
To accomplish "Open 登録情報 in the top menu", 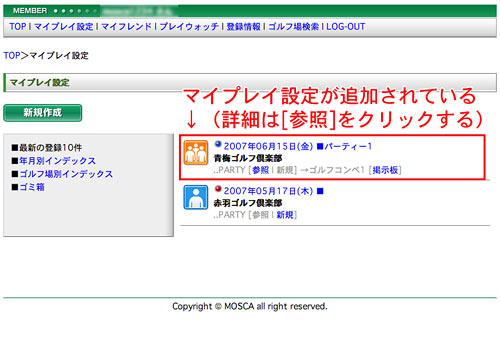I will tap(243, 27).
